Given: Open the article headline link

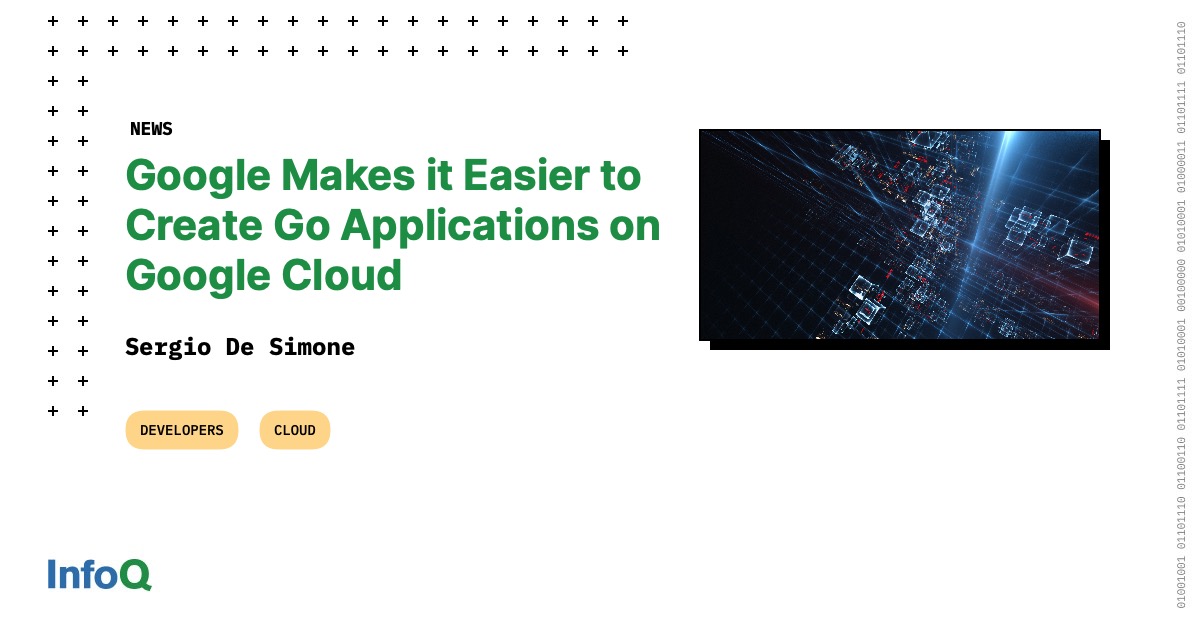Looking at the screenshot, I should [390, 224].
